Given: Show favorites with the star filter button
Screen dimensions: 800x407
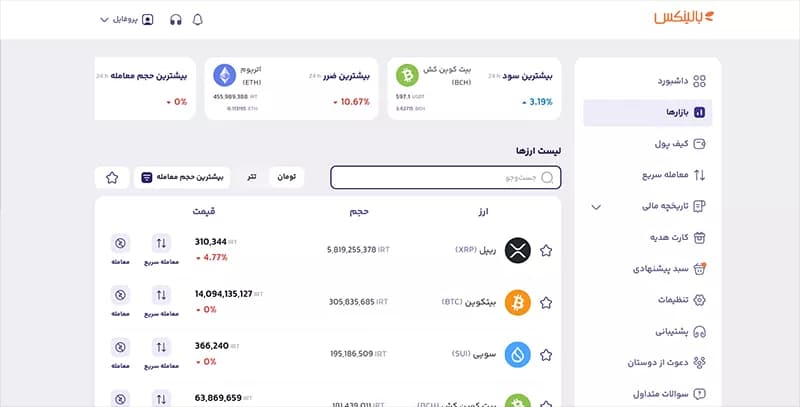Looking at the screenshot, I should tap(112, 177).
